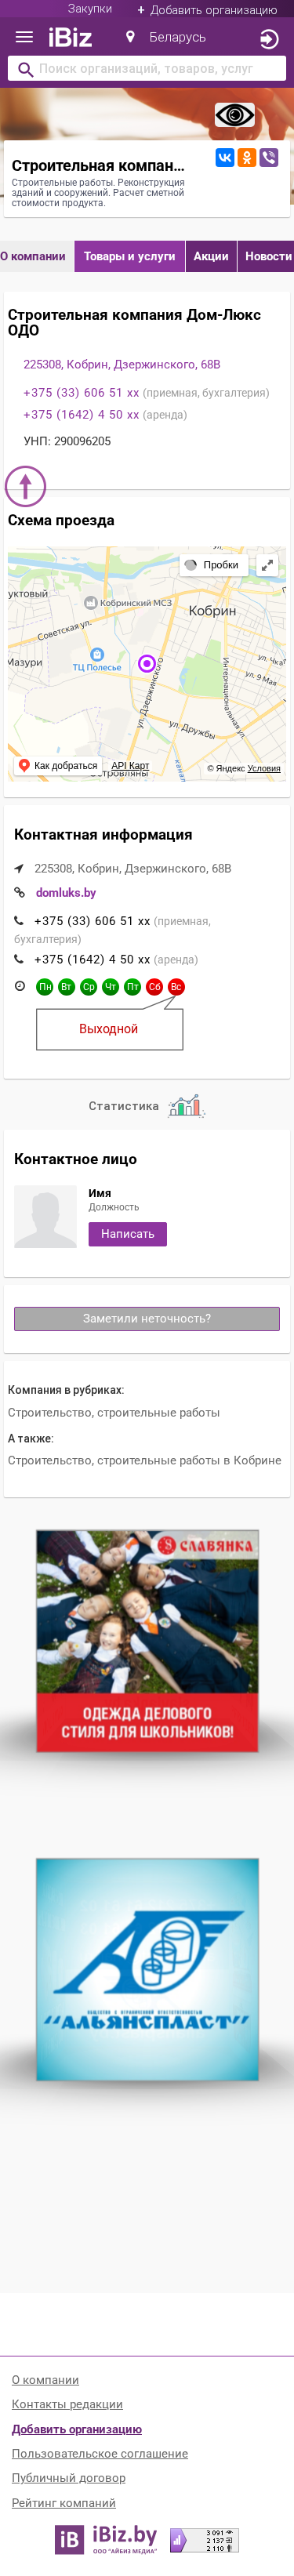The image size is (294, 2576).
Task: Select the Сб day circle in schedule
Action: click(154, 987)
